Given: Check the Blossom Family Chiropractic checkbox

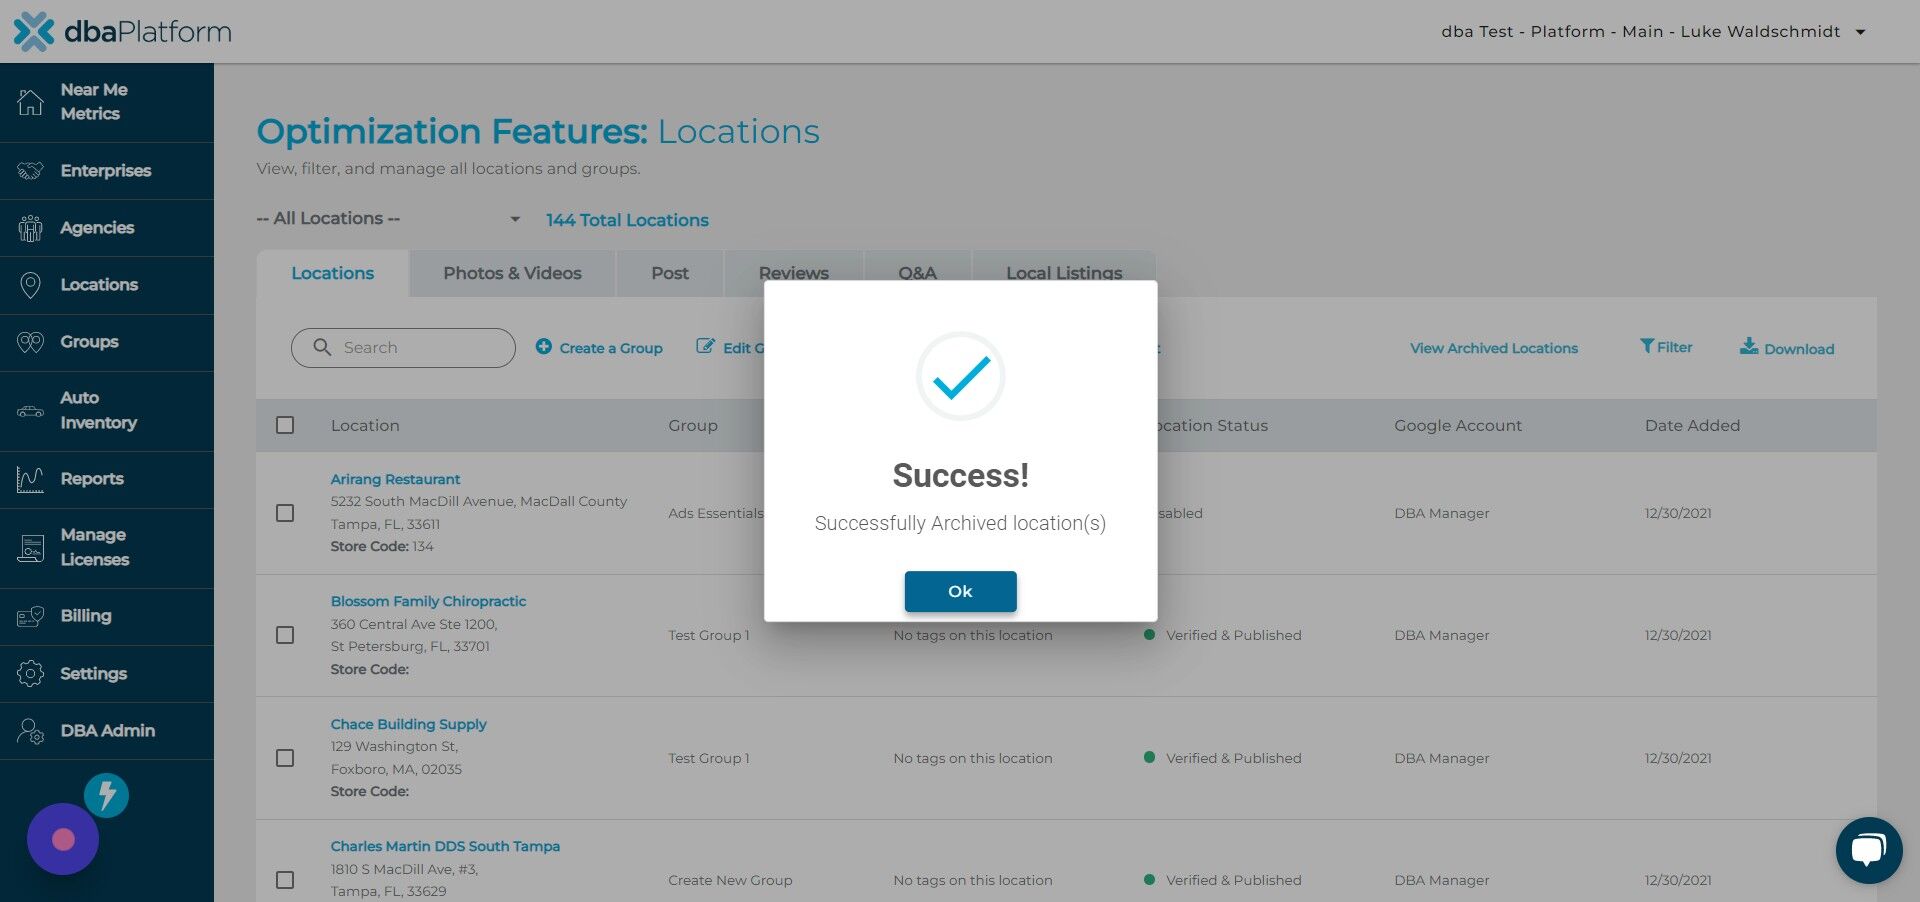Looking at the screenshot, I should (285, 635).
